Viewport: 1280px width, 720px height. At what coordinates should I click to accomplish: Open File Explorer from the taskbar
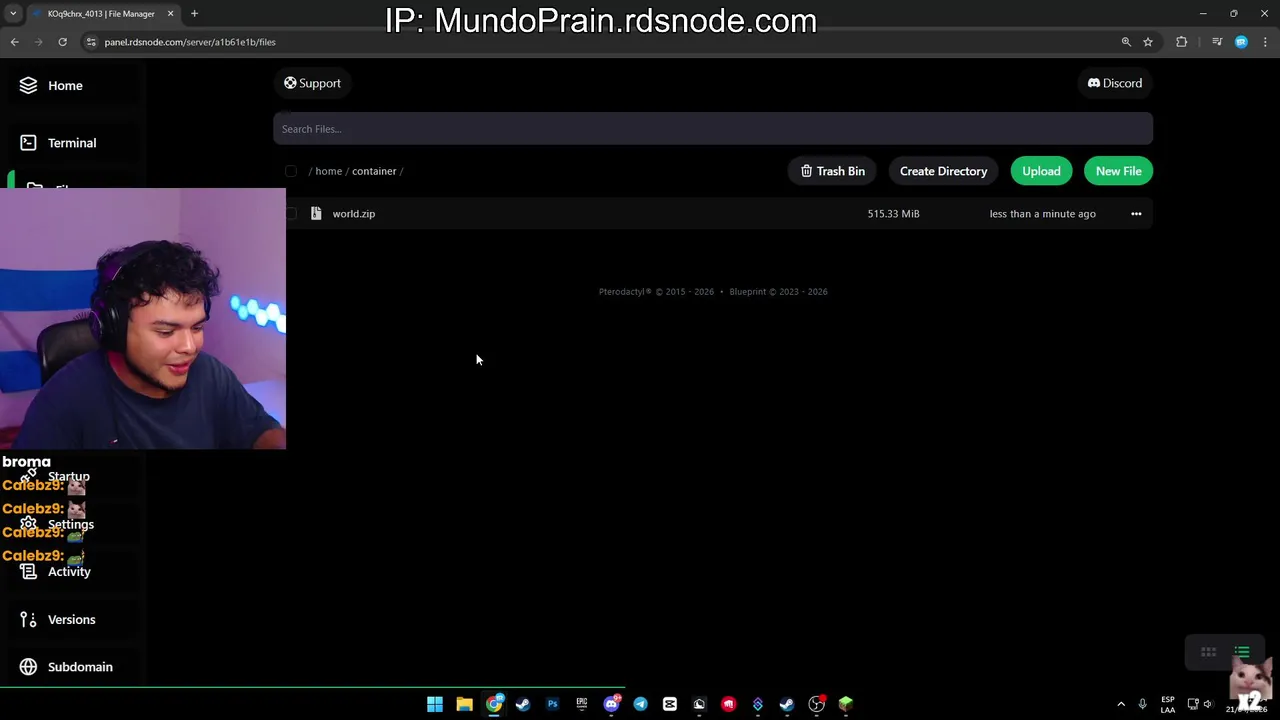coord(464,704)
